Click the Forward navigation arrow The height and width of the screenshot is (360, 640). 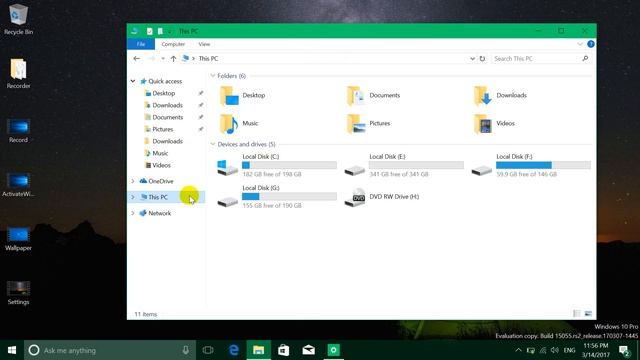point(151,58)
